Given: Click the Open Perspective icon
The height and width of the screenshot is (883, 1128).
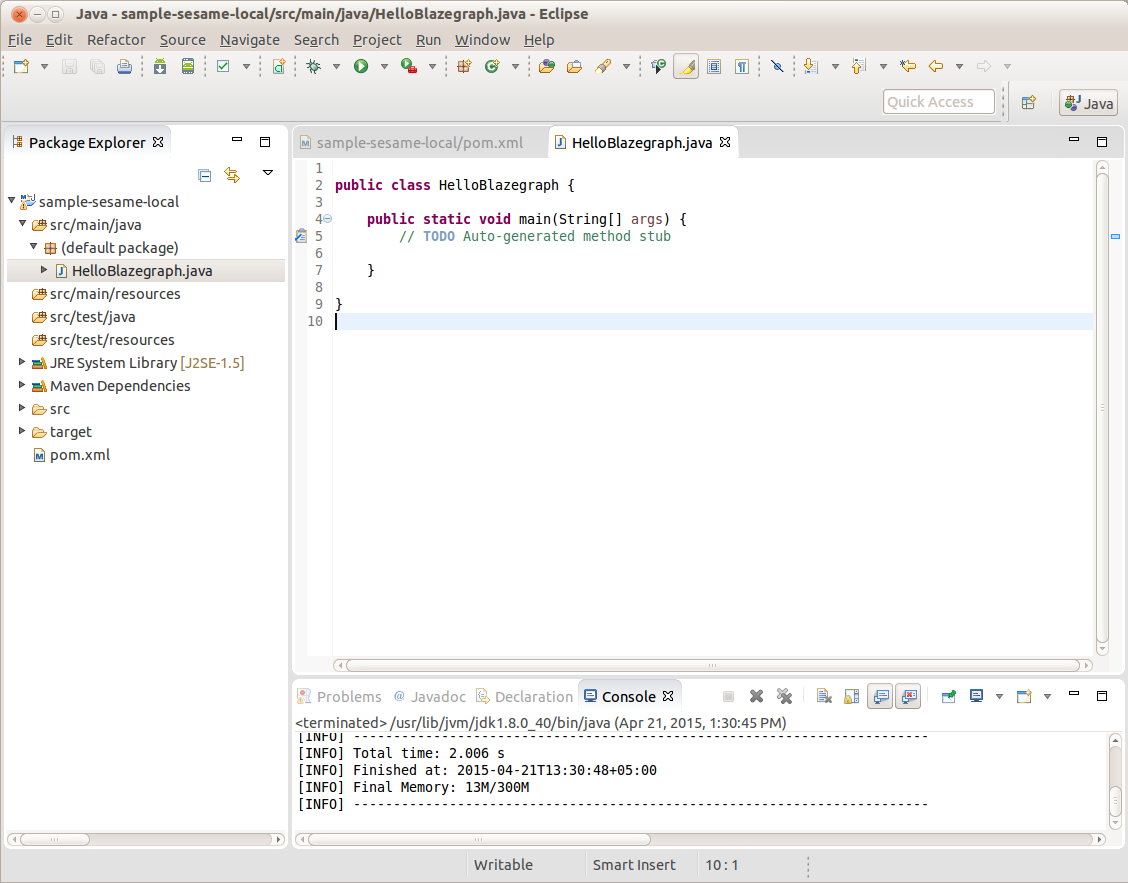Looking at the screenshot, I should 1028,102.
